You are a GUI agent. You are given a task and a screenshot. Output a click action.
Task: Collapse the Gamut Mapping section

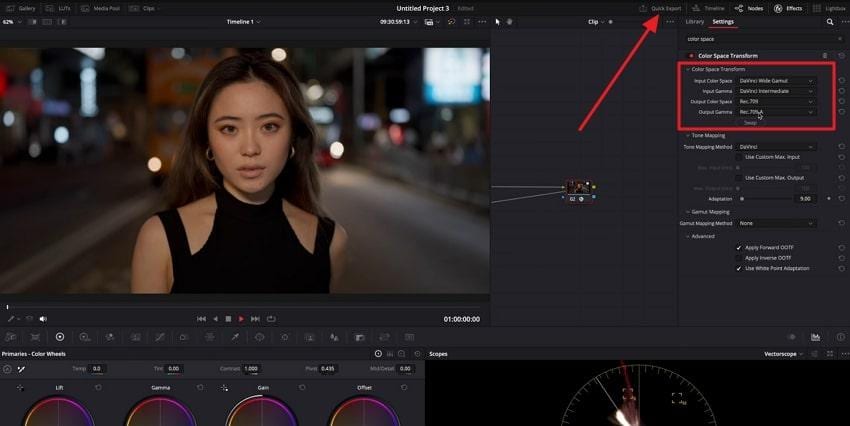point(688,212)
